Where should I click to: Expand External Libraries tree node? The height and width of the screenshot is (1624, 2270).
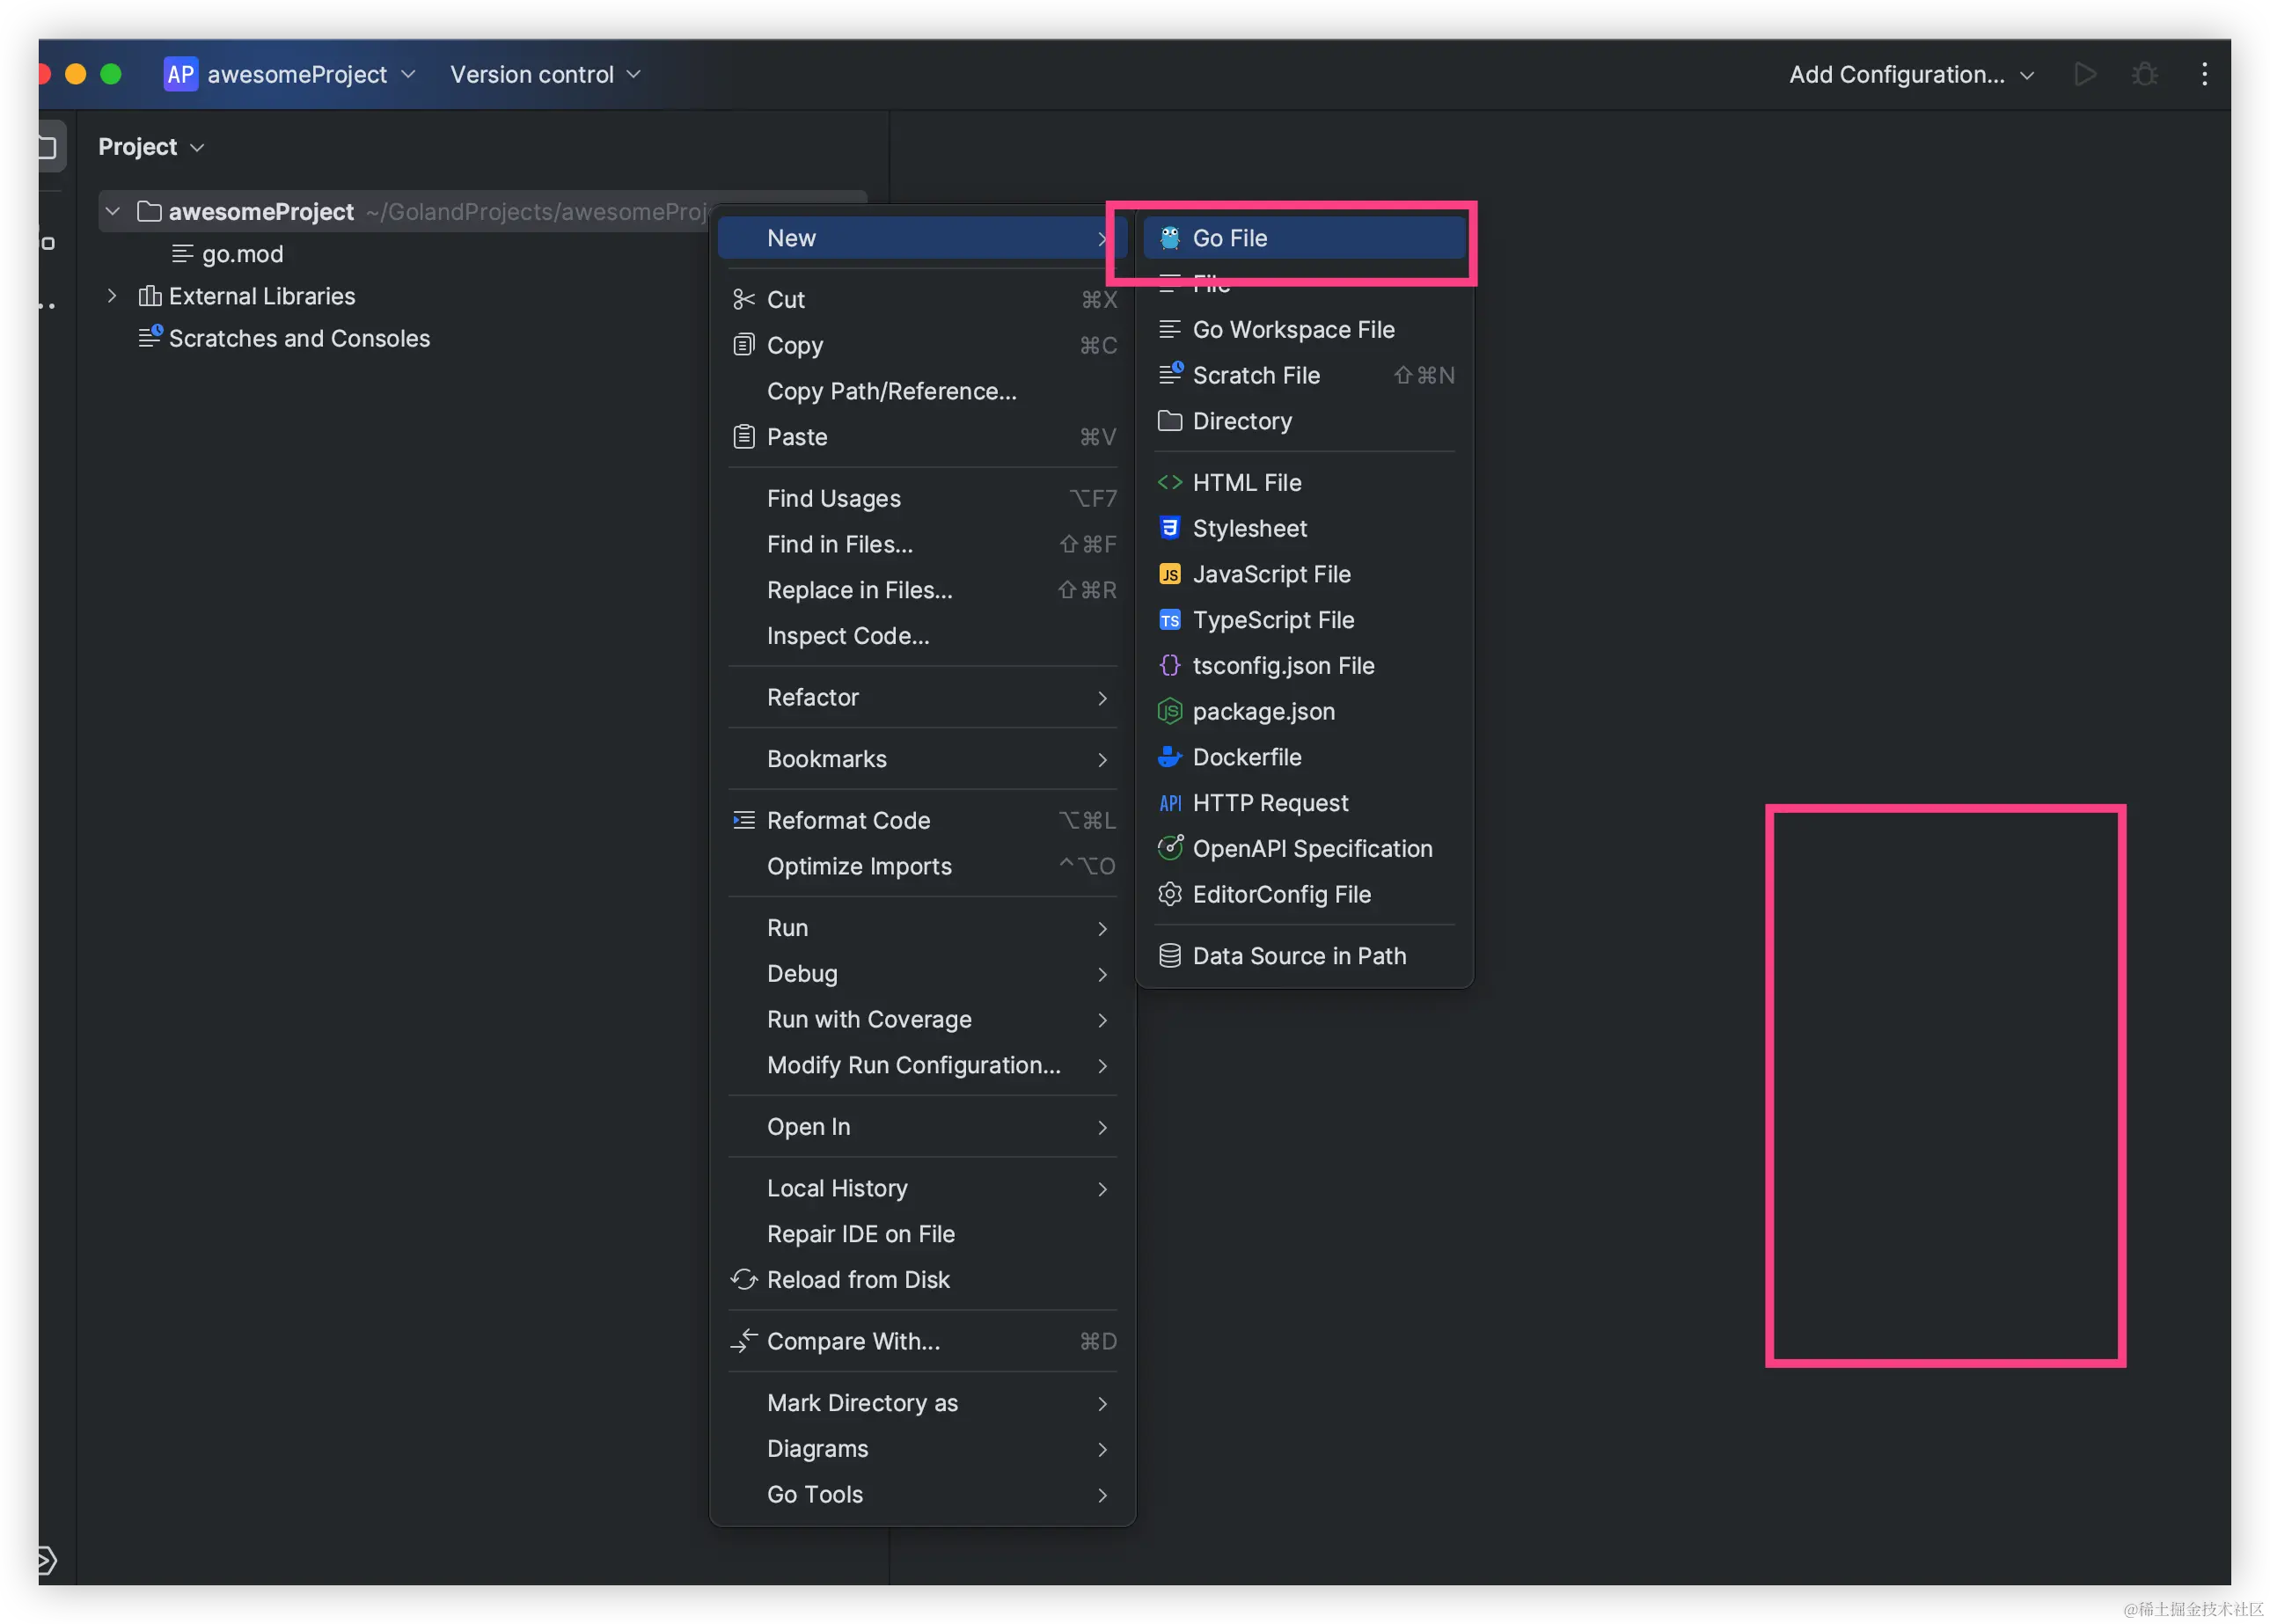click(113, 296)
